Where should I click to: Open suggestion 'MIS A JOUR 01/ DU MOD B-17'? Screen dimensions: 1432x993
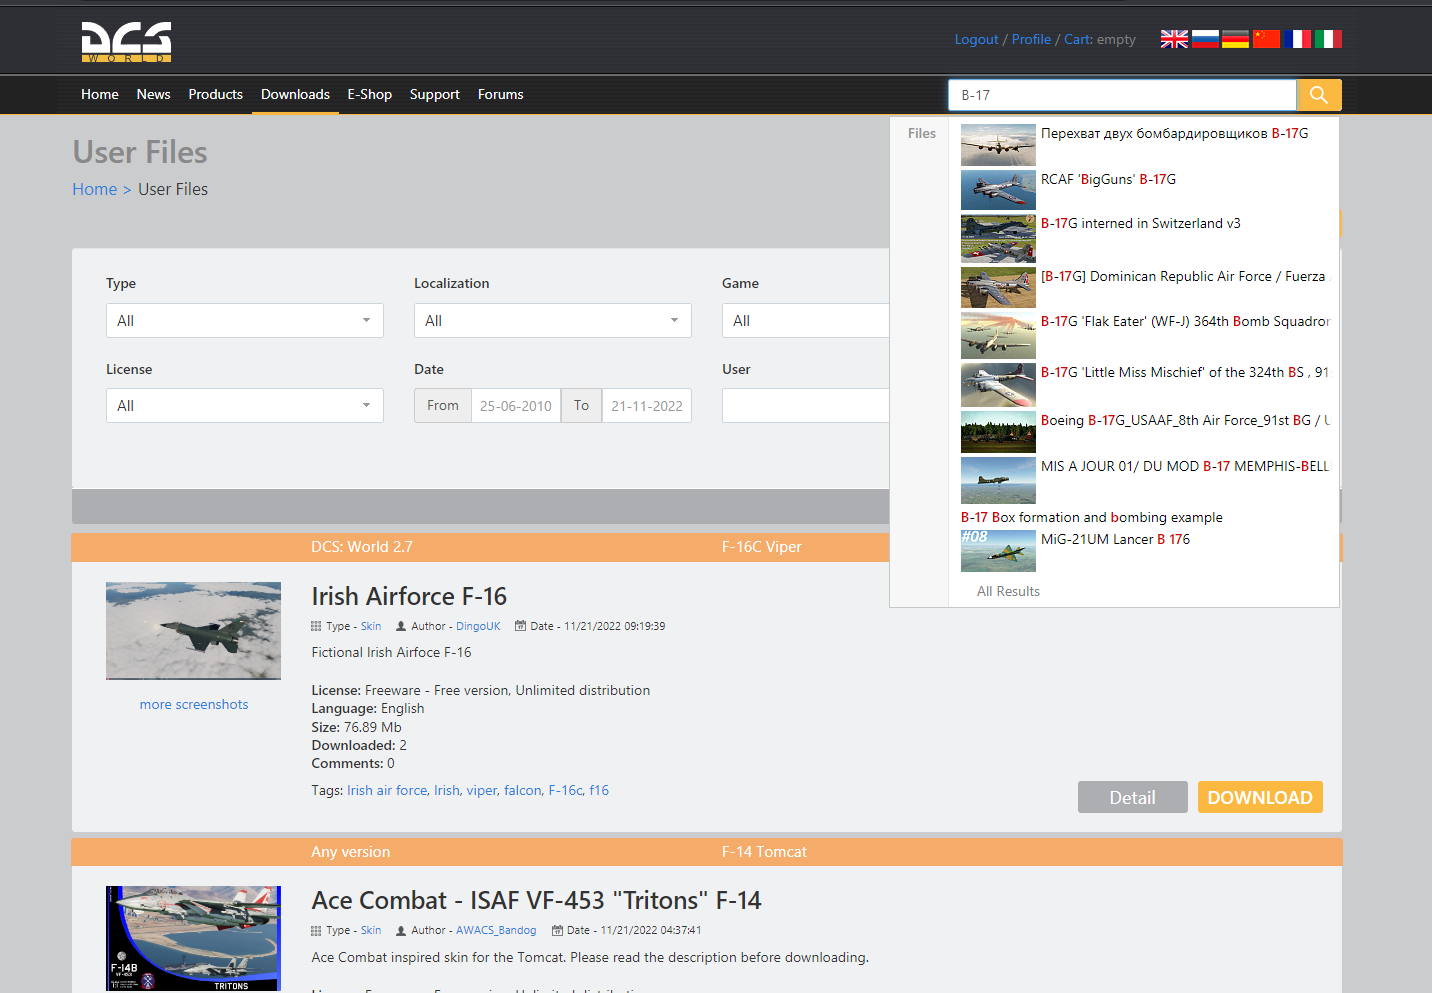(1185, 467)
